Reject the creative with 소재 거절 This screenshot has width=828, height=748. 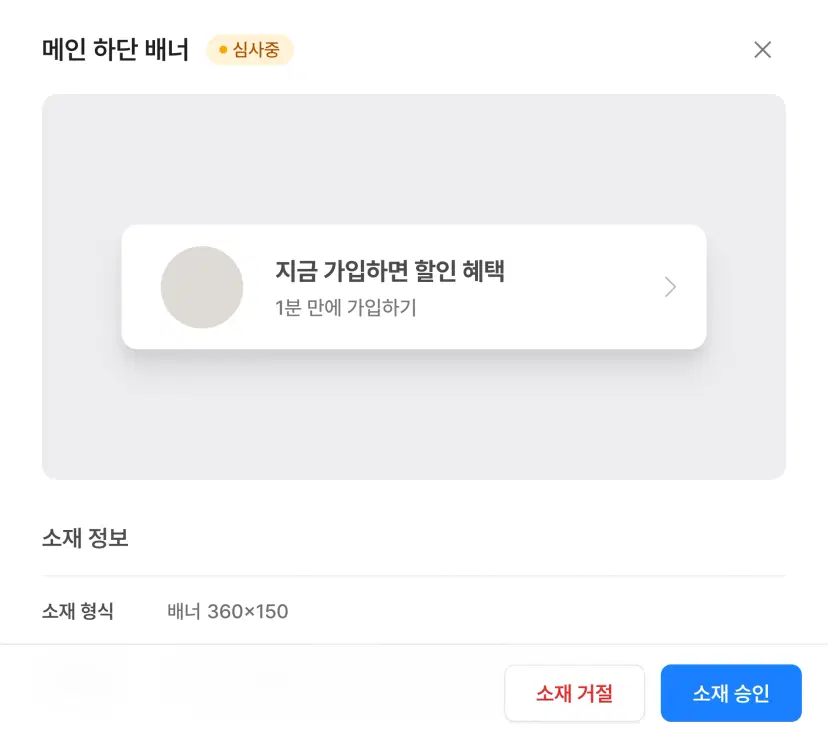(x=574, y=693)
